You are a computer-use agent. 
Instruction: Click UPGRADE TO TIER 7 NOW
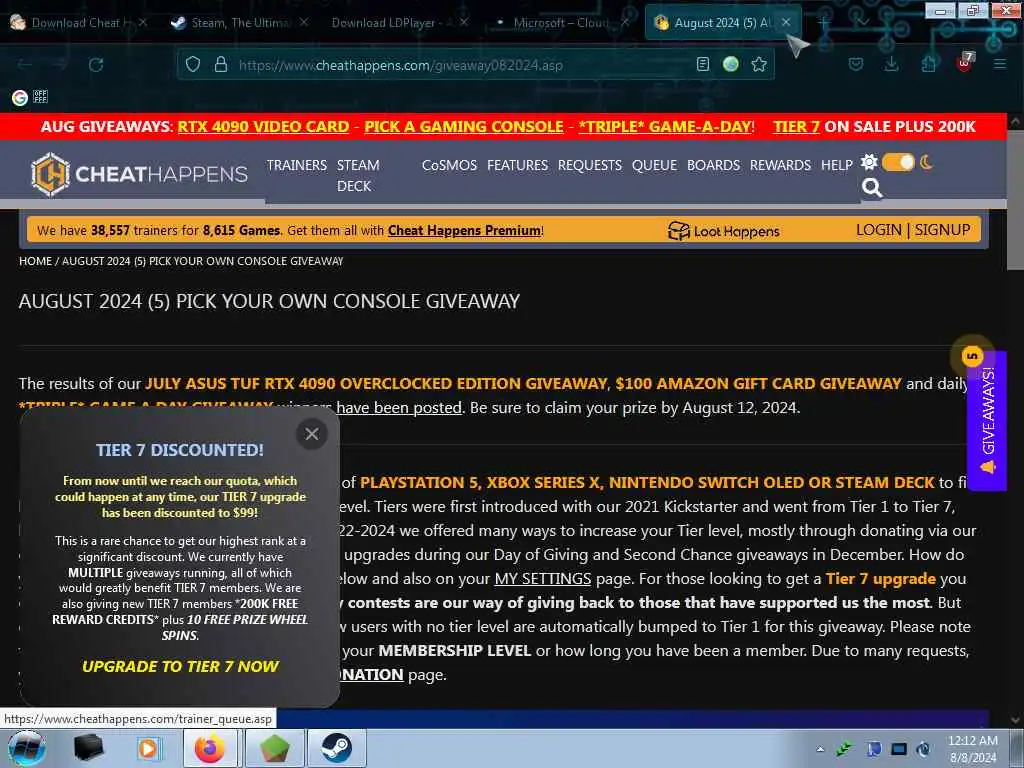point(180,667)
